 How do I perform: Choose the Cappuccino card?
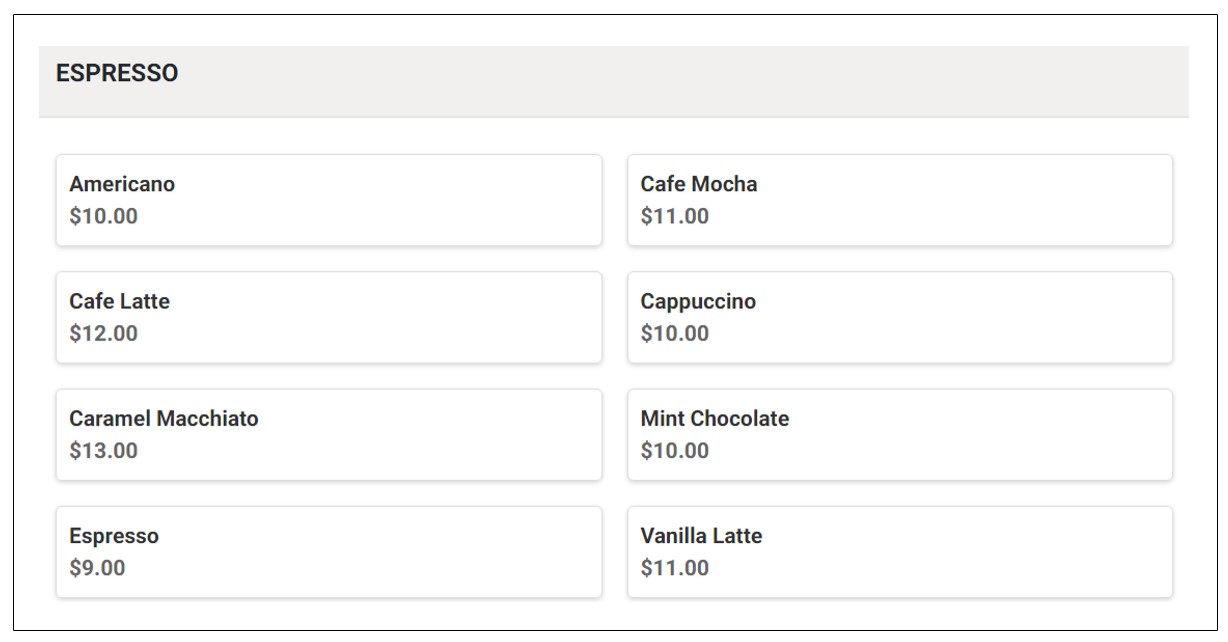coord(900,317)
